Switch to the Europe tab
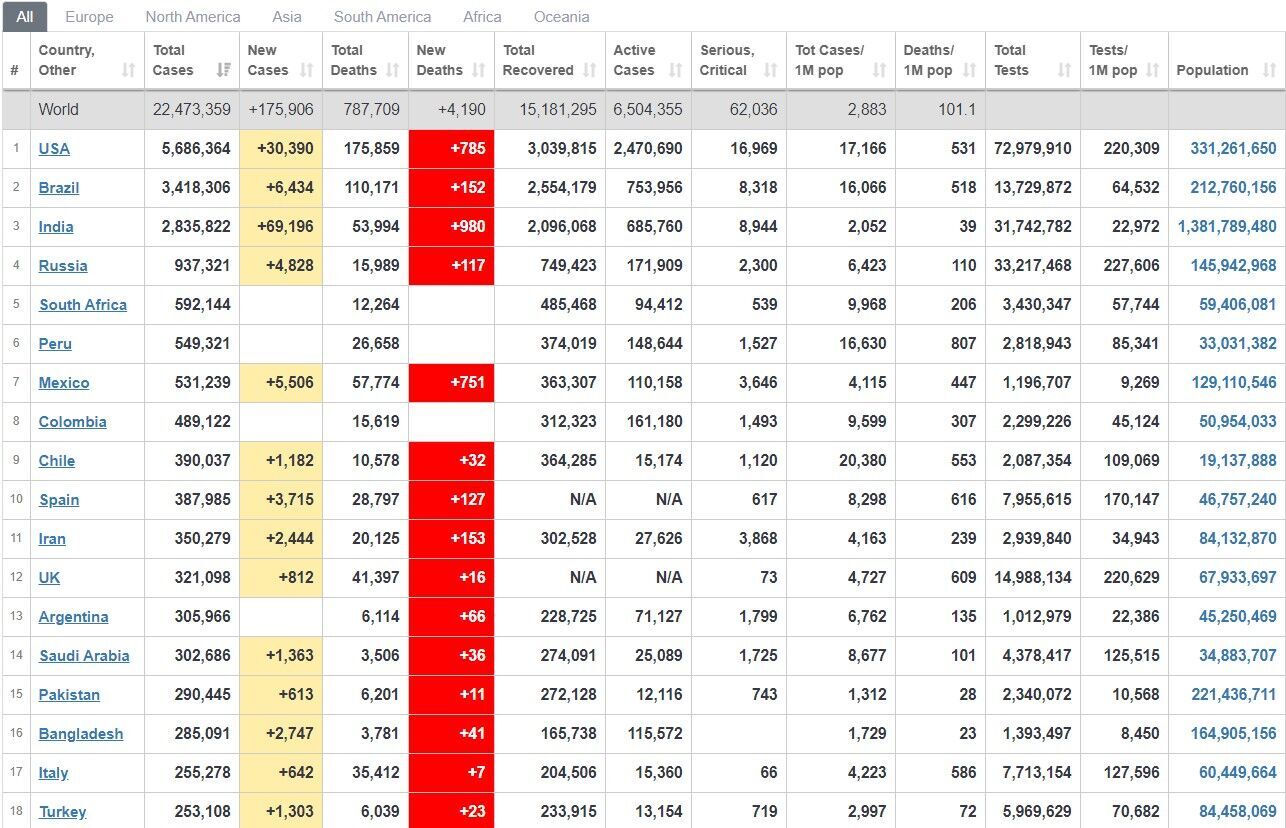The width and height of the screenshot is (1286, 828). (x=89, y=17)
